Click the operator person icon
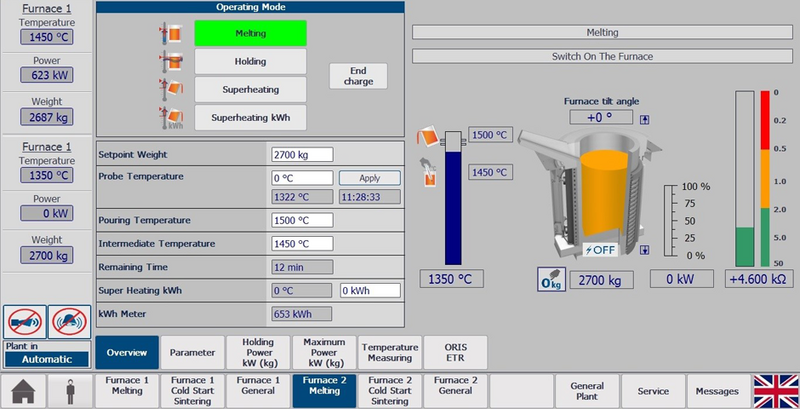 pyautogui.click(x=70, y=391)
